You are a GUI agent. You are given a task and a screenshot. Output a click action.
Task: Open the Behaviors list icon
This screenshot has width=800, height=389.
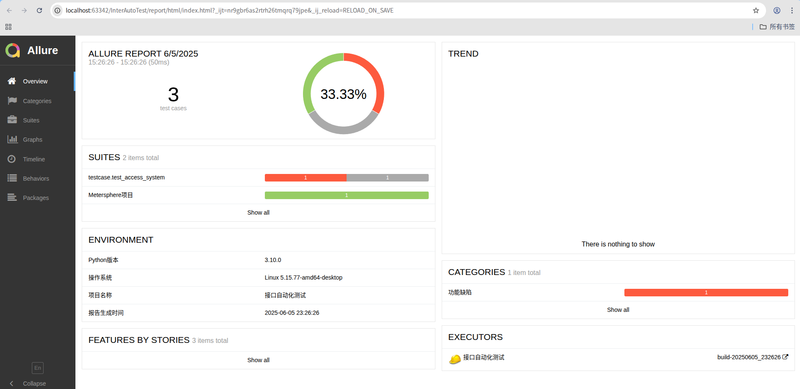[12, 178]
